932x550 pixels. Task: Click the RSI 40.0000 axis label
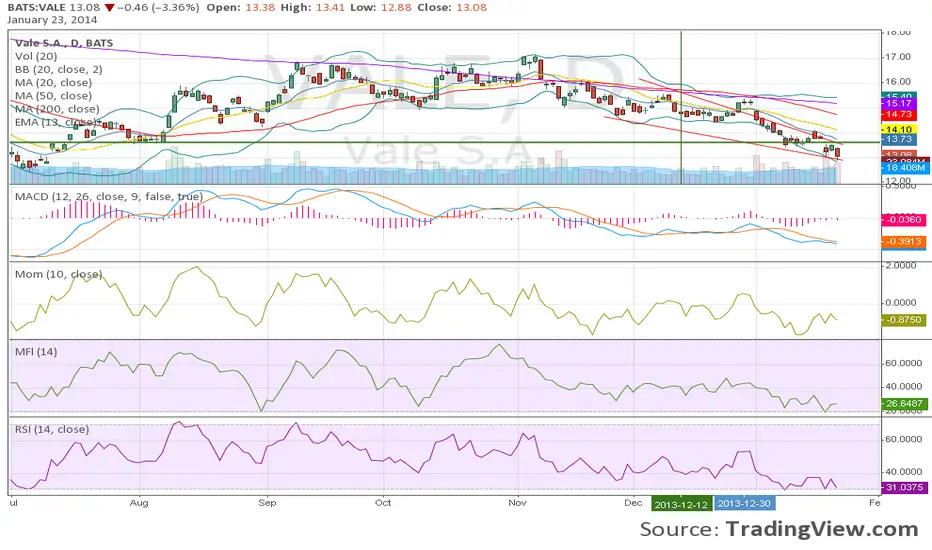[903, 472]
